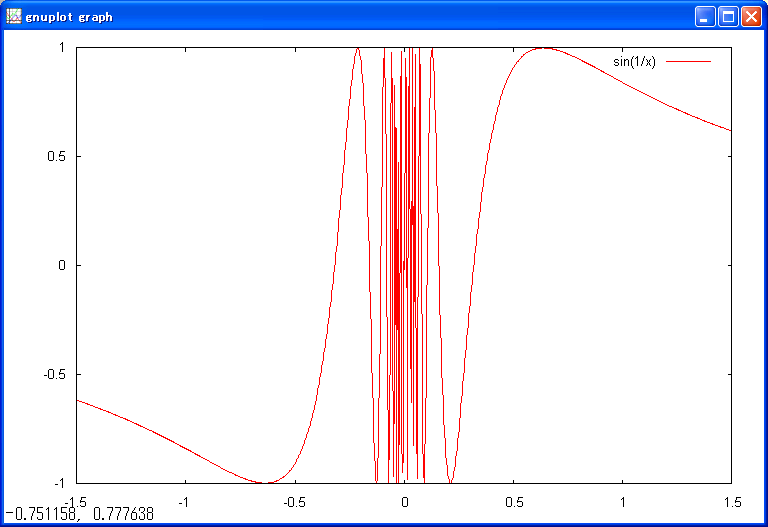
Task: Click the x-axis label 0.5
Action: coord(514,503)
